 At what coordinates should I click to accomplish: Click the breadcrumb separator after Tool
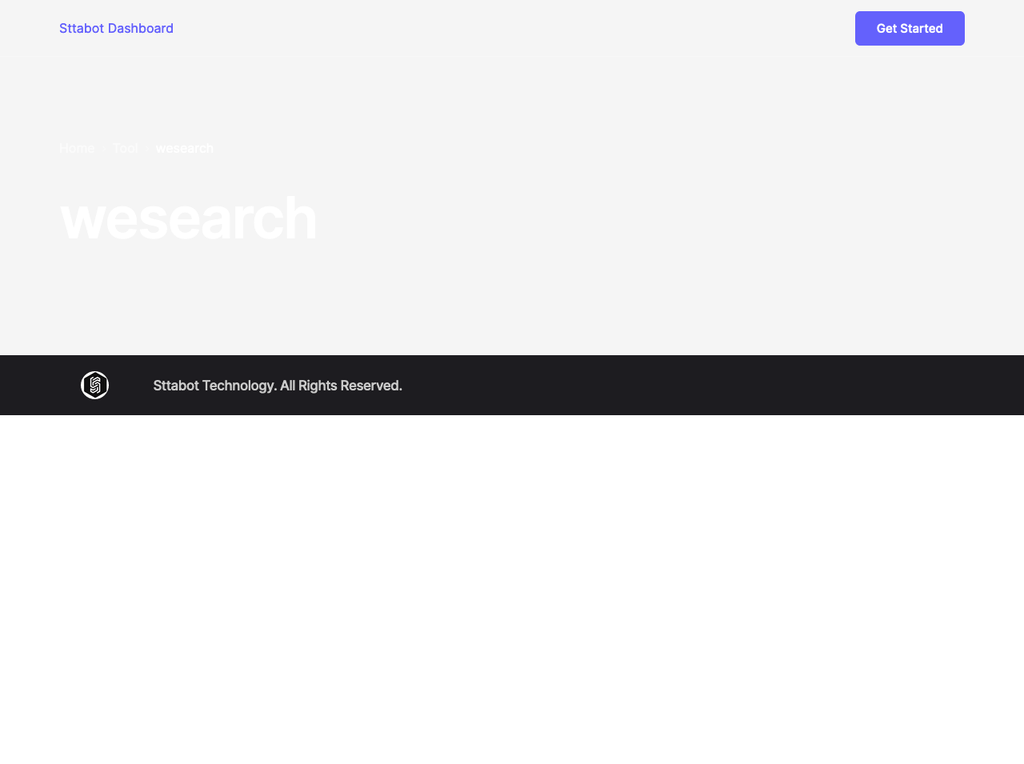click(x=146, y=148)
